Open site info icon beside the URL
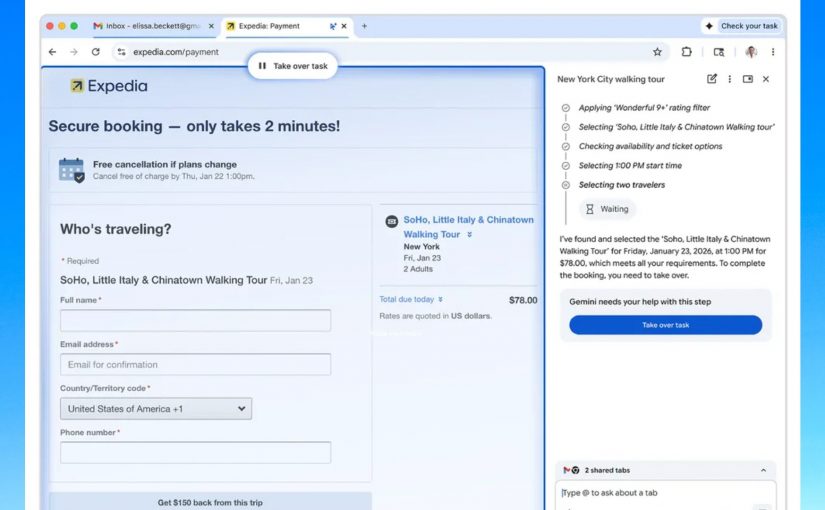Image resolution: width=825 pixels, height=510 pixels. point(122,52)
